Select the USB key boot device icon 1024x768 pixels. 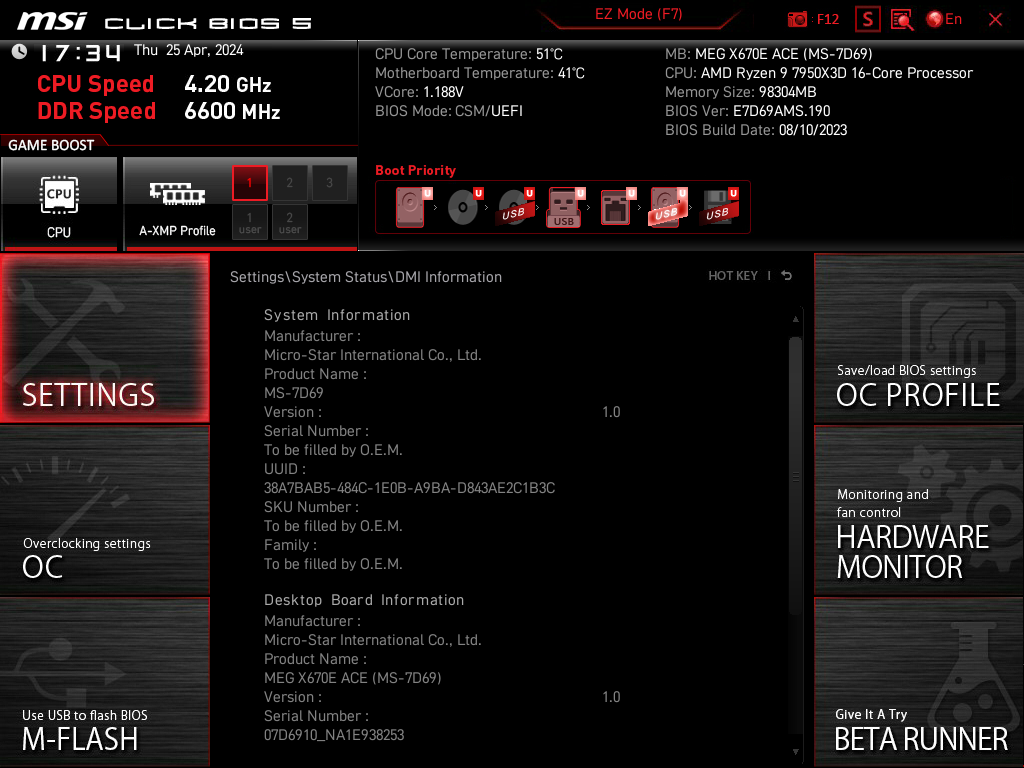(x=565, y=207)
